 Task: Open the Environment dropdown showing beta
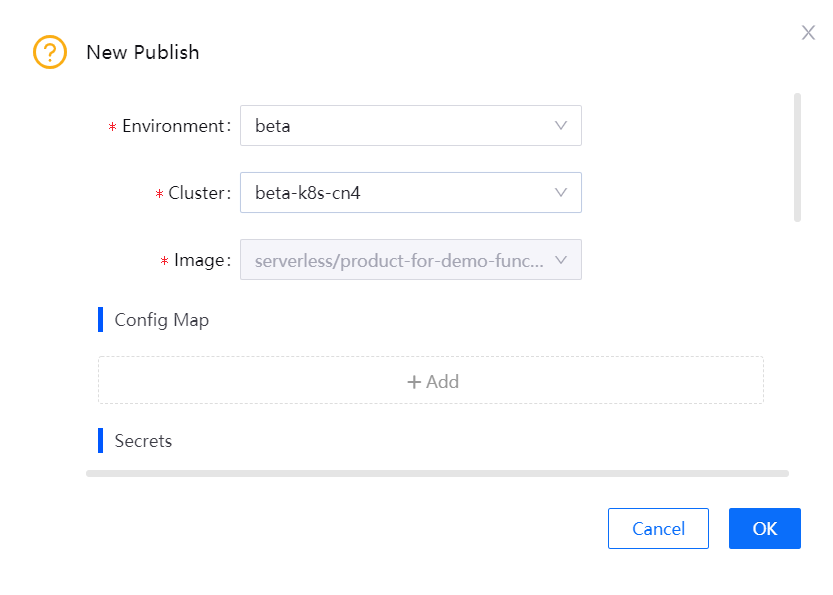point(410,125)
